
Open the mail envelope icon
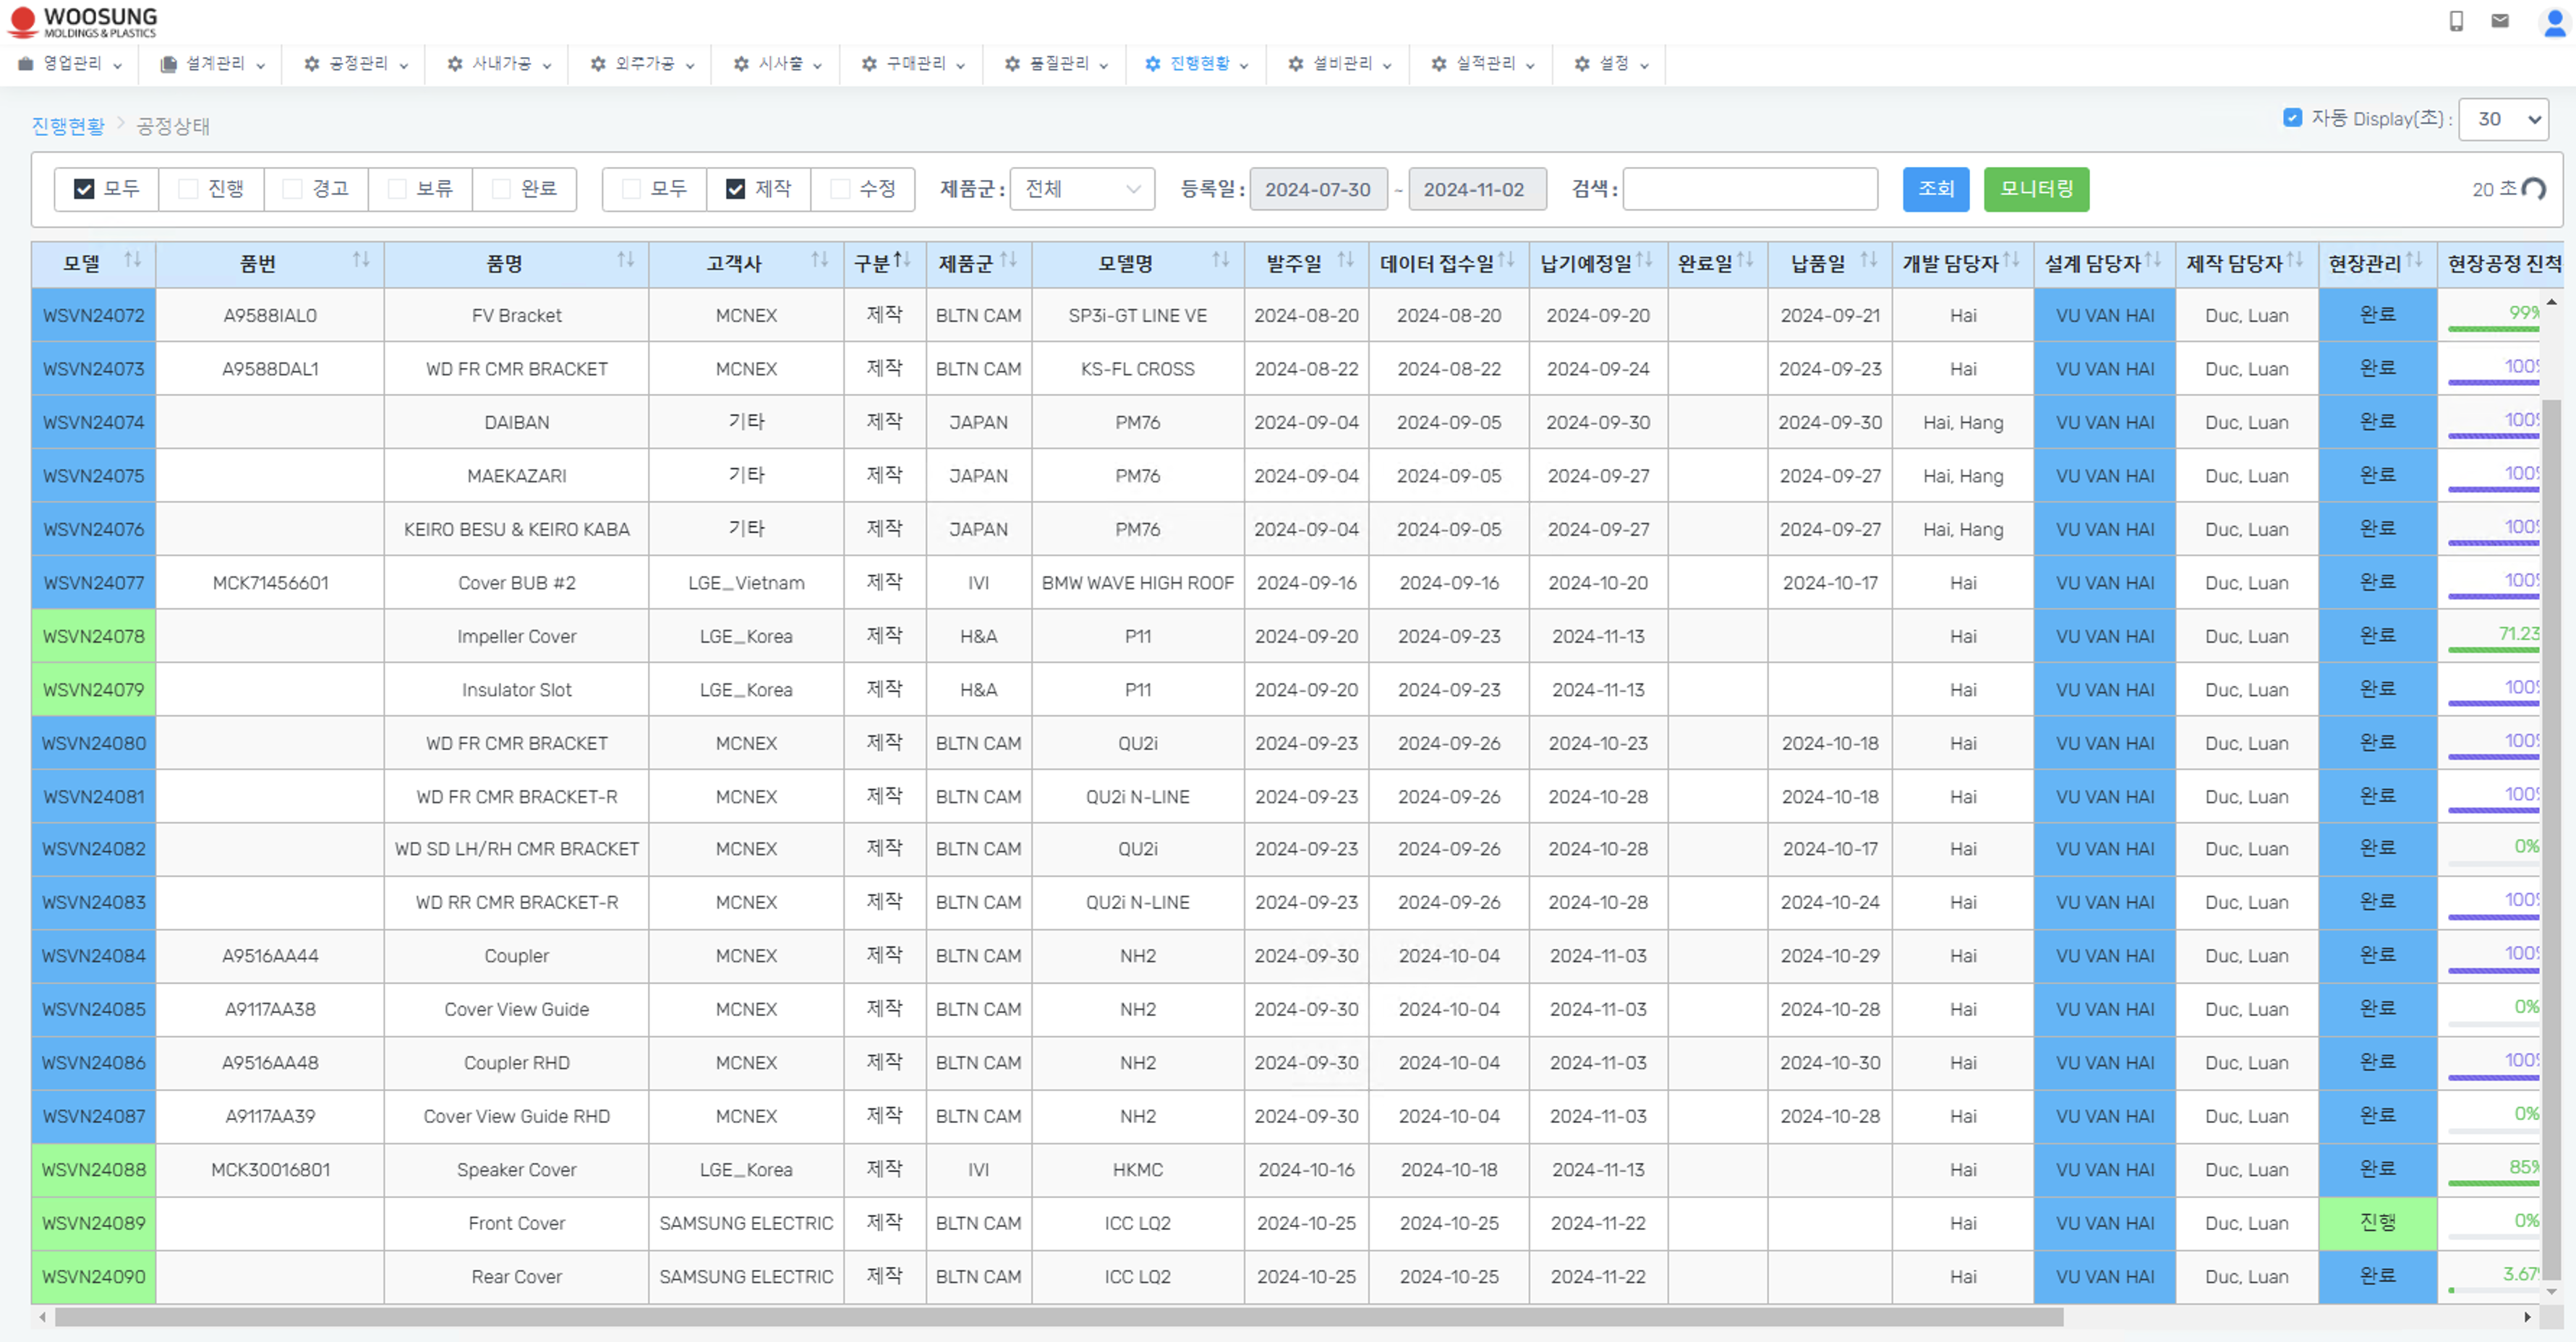coord(2499,21)
